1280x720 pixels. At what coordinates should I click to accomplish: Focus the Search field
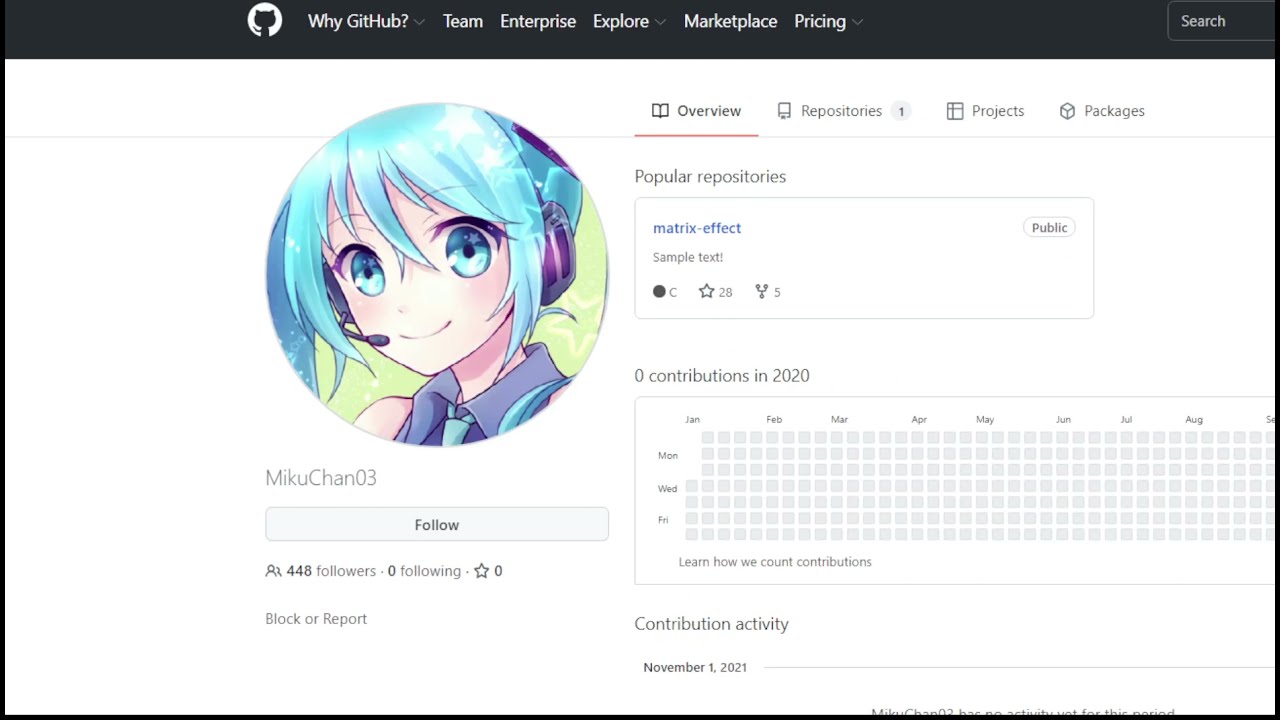tap(1223, 21)
